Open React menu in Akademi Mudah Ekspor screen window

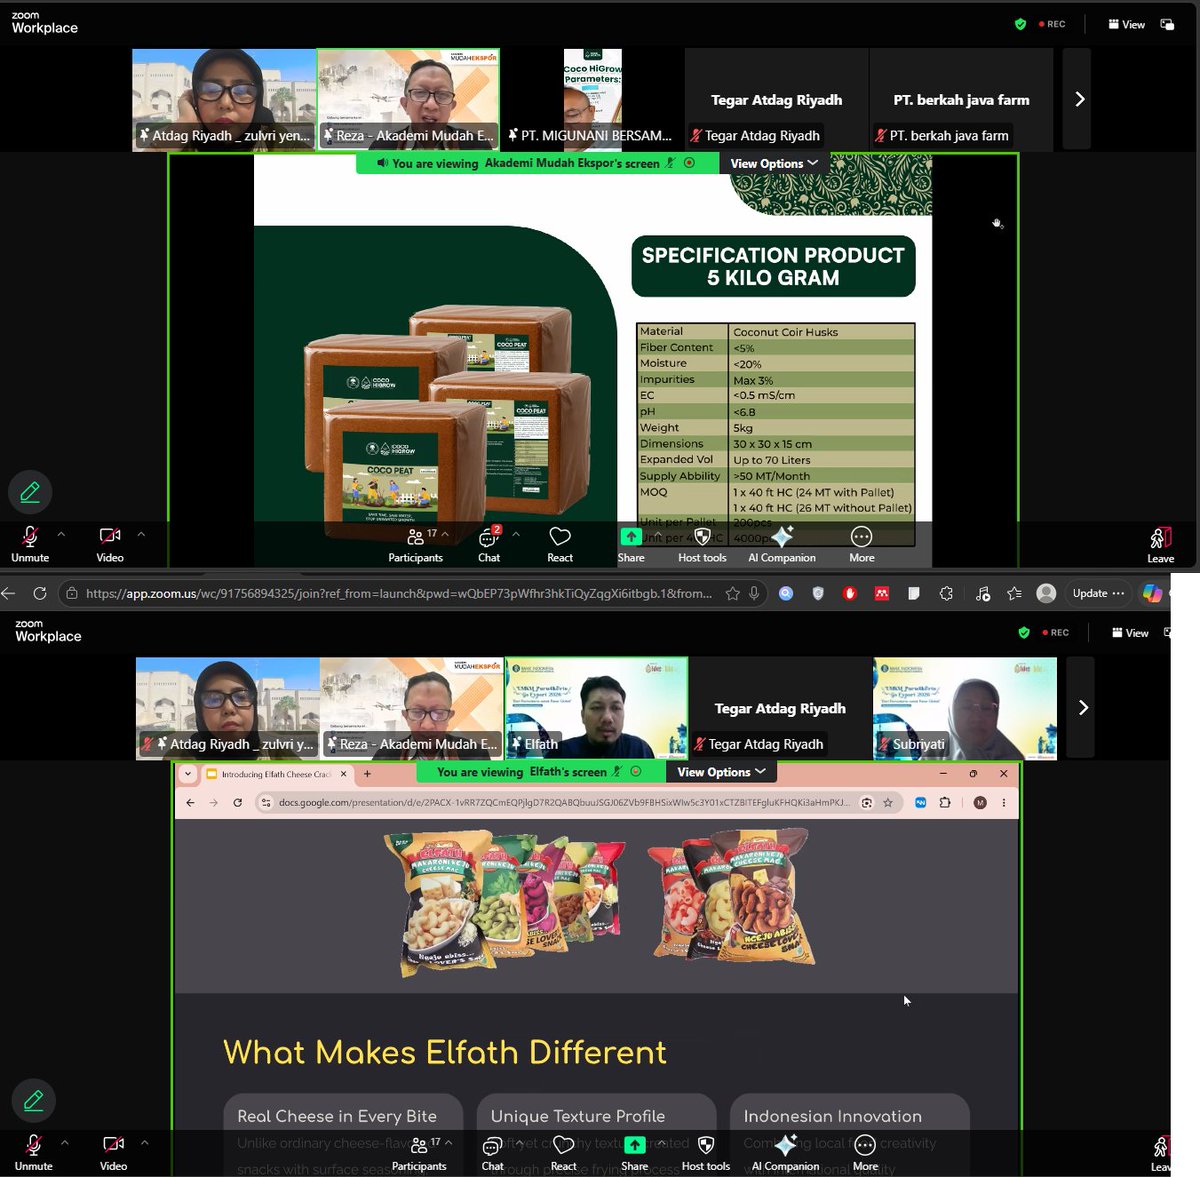[560, 545]
